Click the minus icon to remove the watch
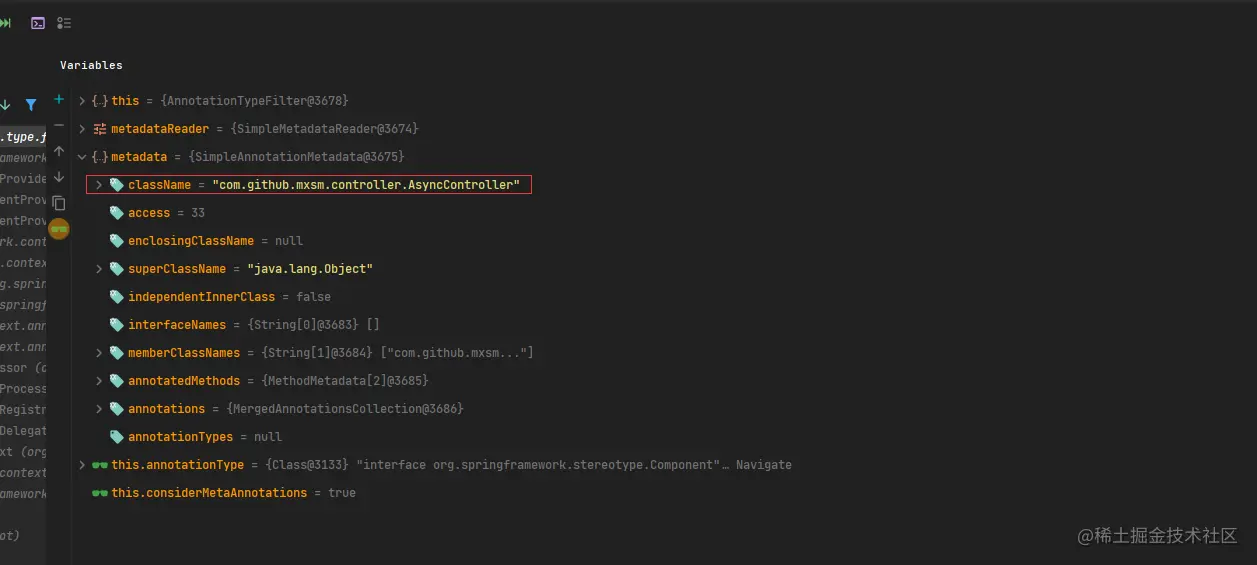This screenshot has width=1257, height=565. [x=59, y=125]
